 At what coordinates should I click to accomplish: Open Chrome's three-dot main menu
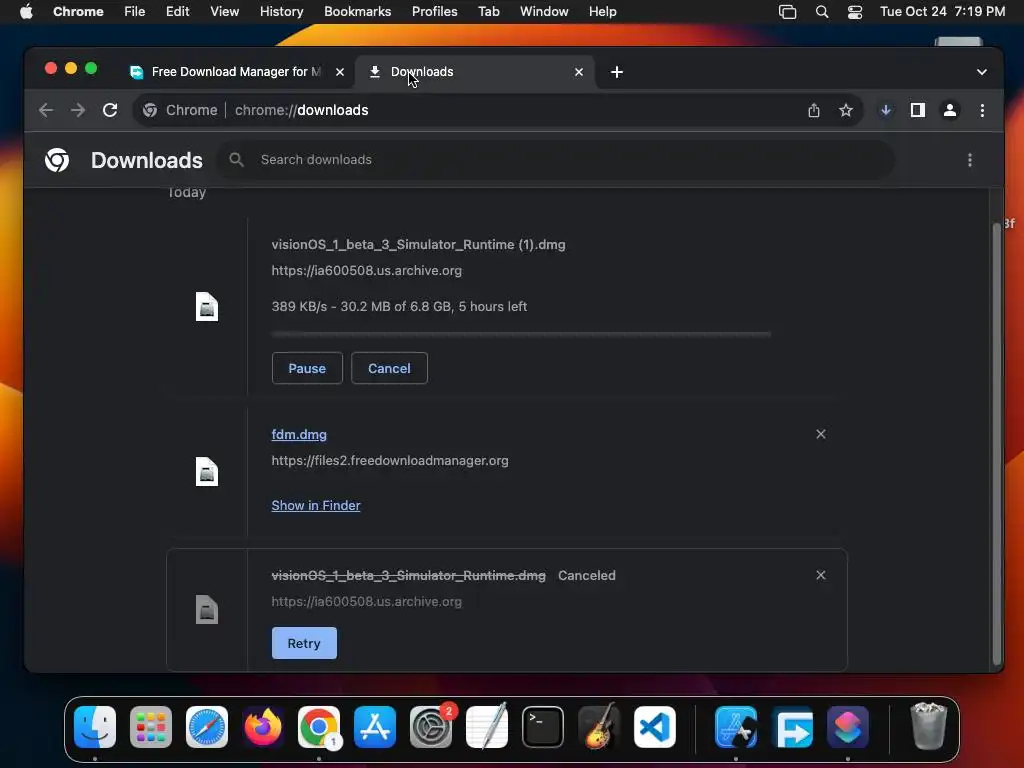coord(982,110)
